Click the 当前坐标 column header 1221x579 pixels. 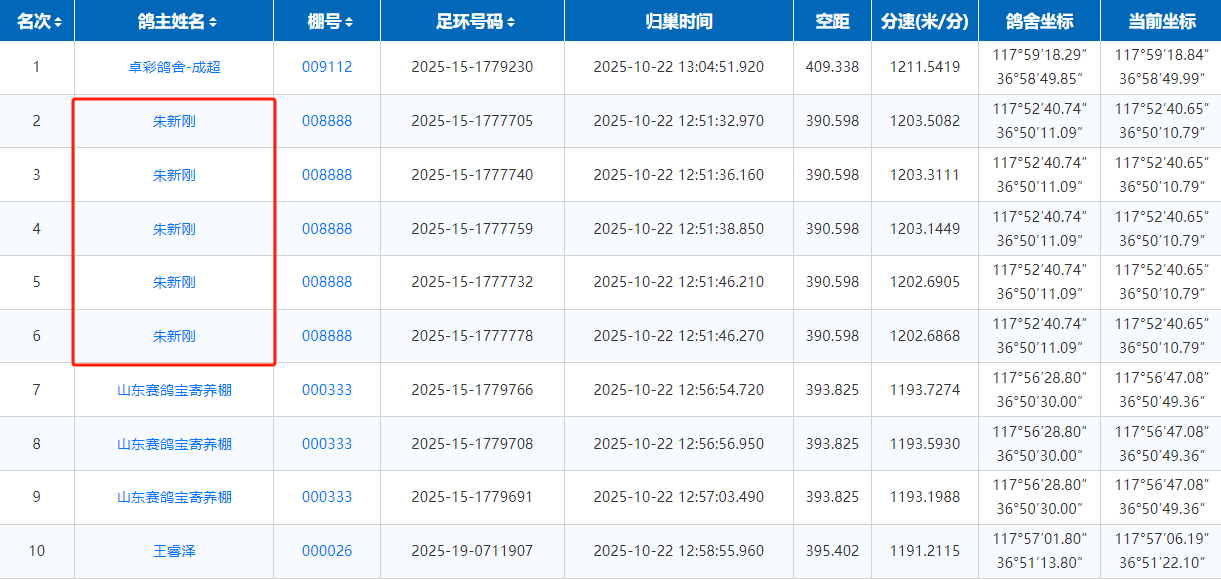(x=1160, y=21)
